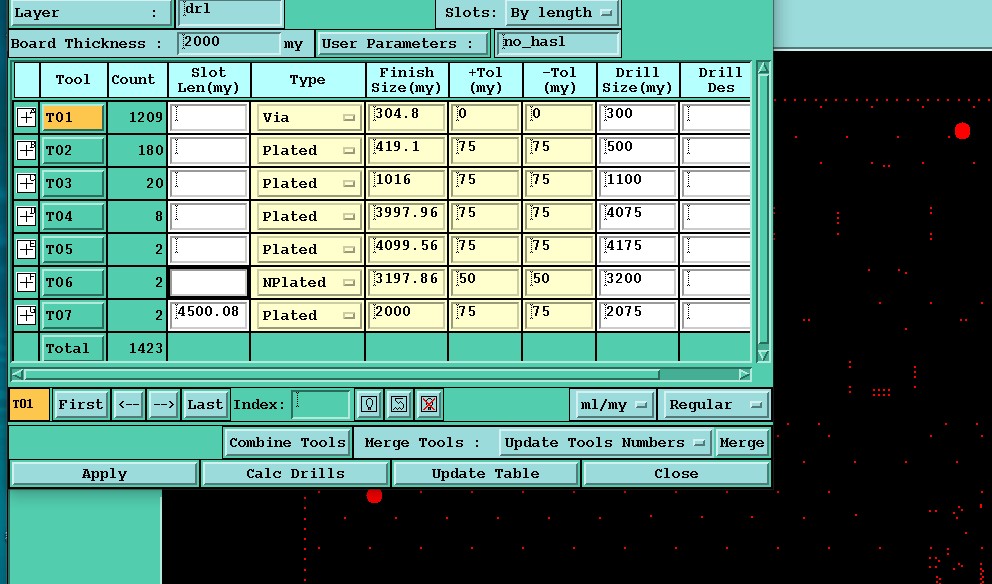Click the Combine Tools button

click(287, 442)
